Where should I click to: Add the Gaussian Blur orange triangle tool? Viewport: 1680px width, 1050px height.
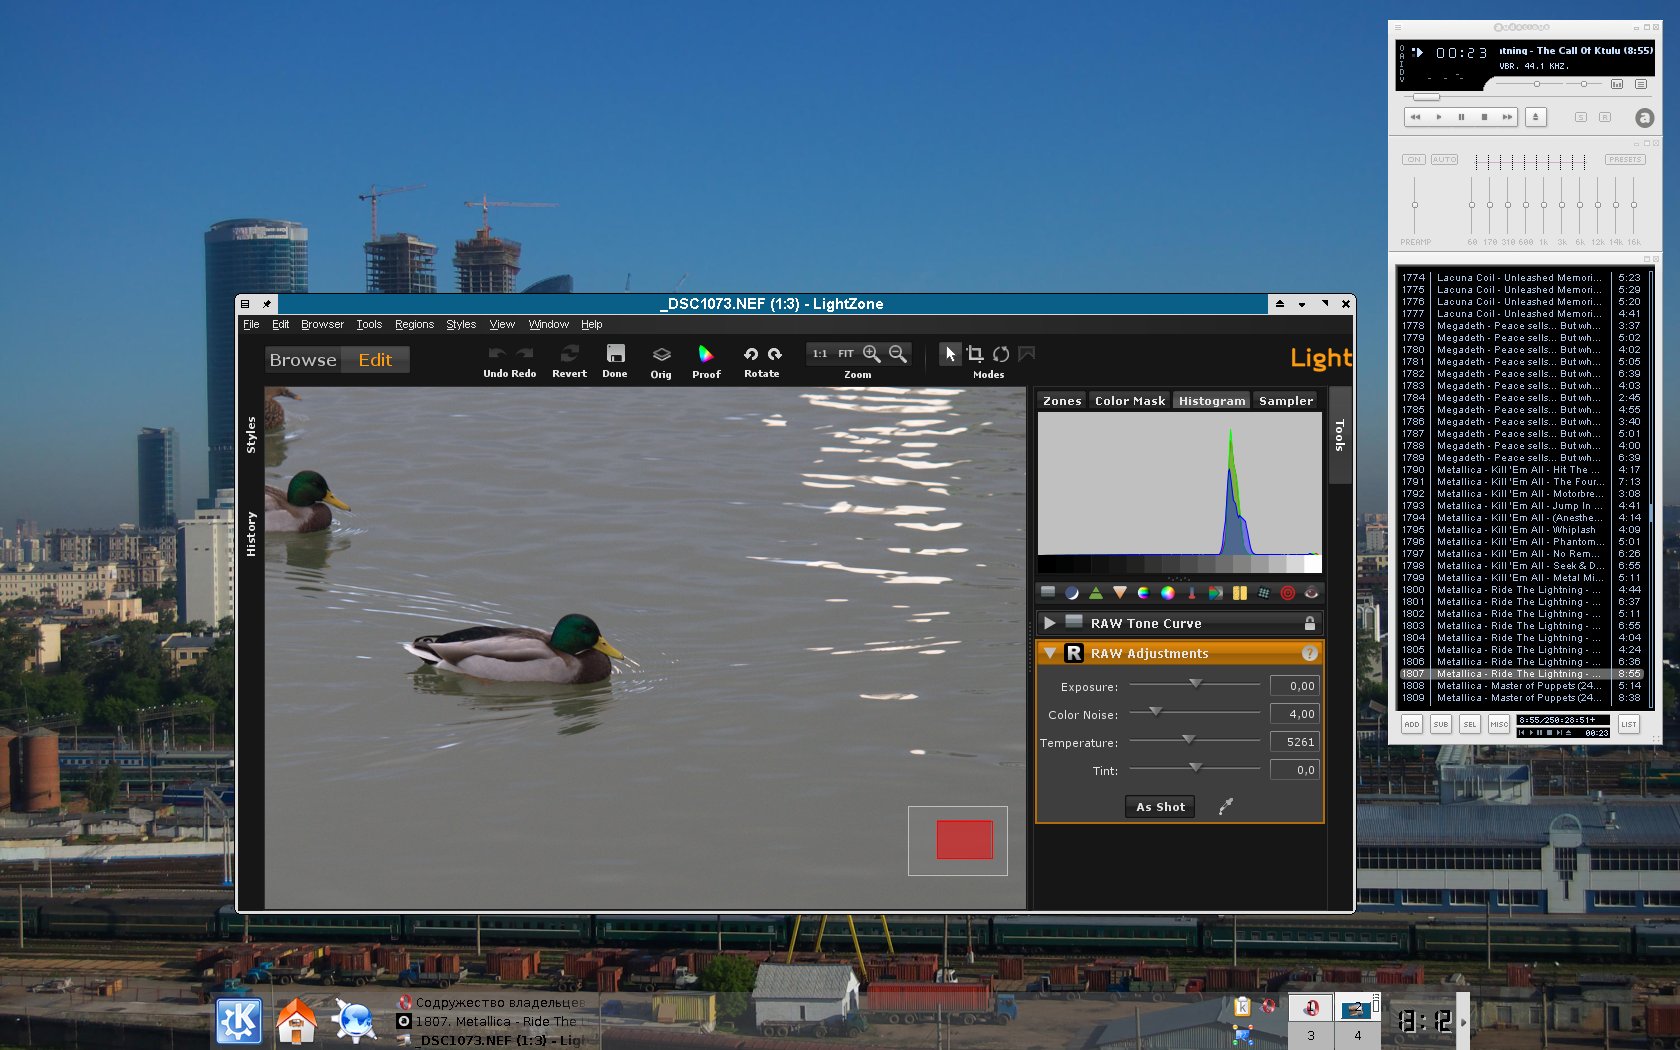click(x=1120, y=593)
